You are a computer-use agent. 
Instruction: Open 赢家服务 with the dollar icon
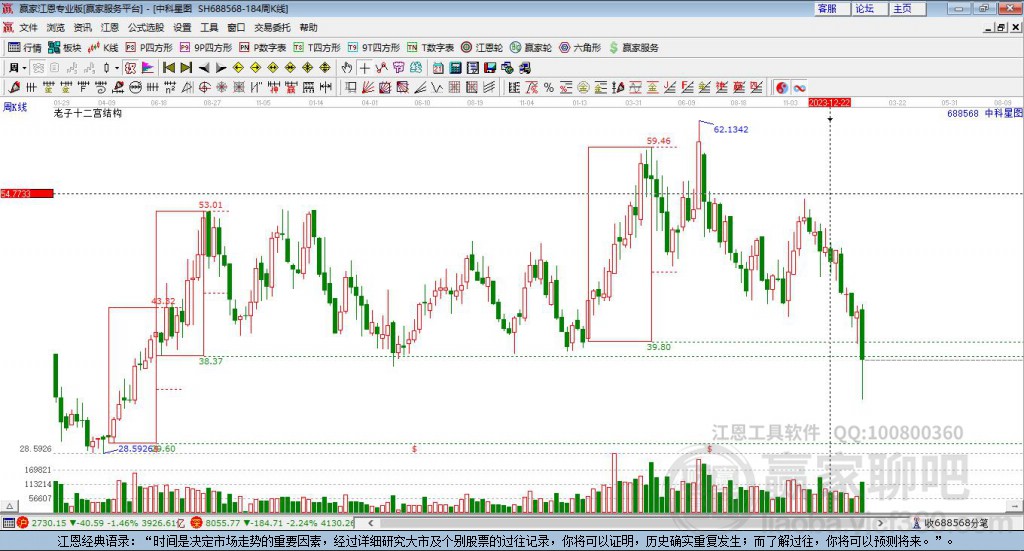pos(633,48)
